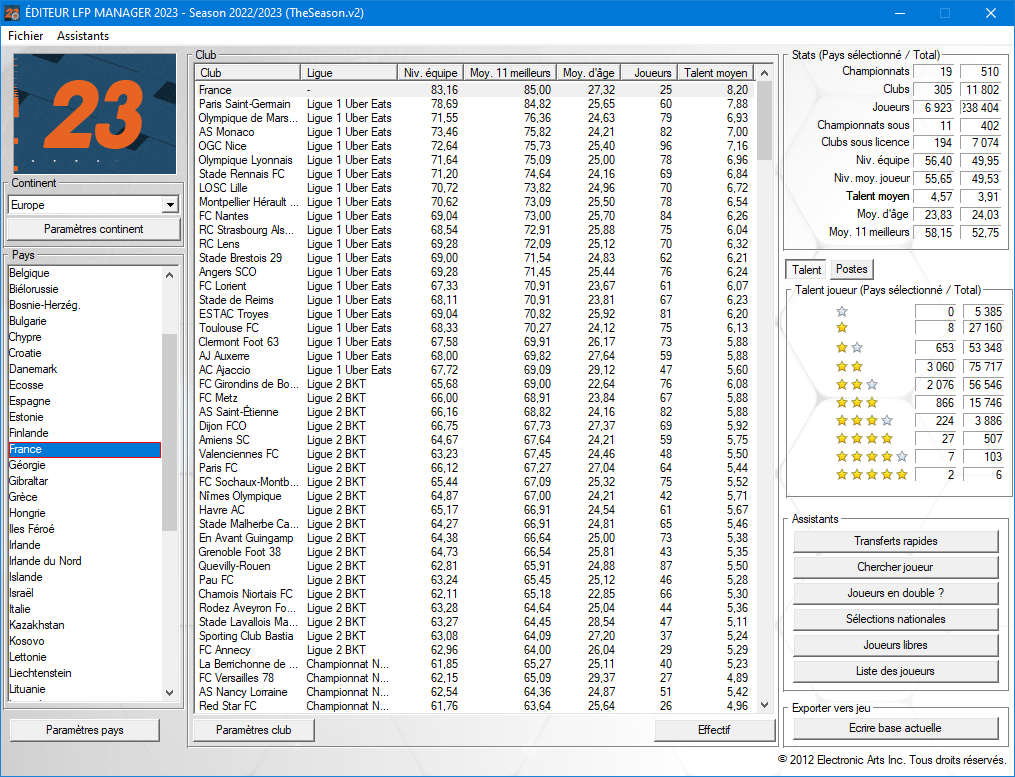
Task: Select the Toulouse FC club row
Action: (x=475, y=328)
